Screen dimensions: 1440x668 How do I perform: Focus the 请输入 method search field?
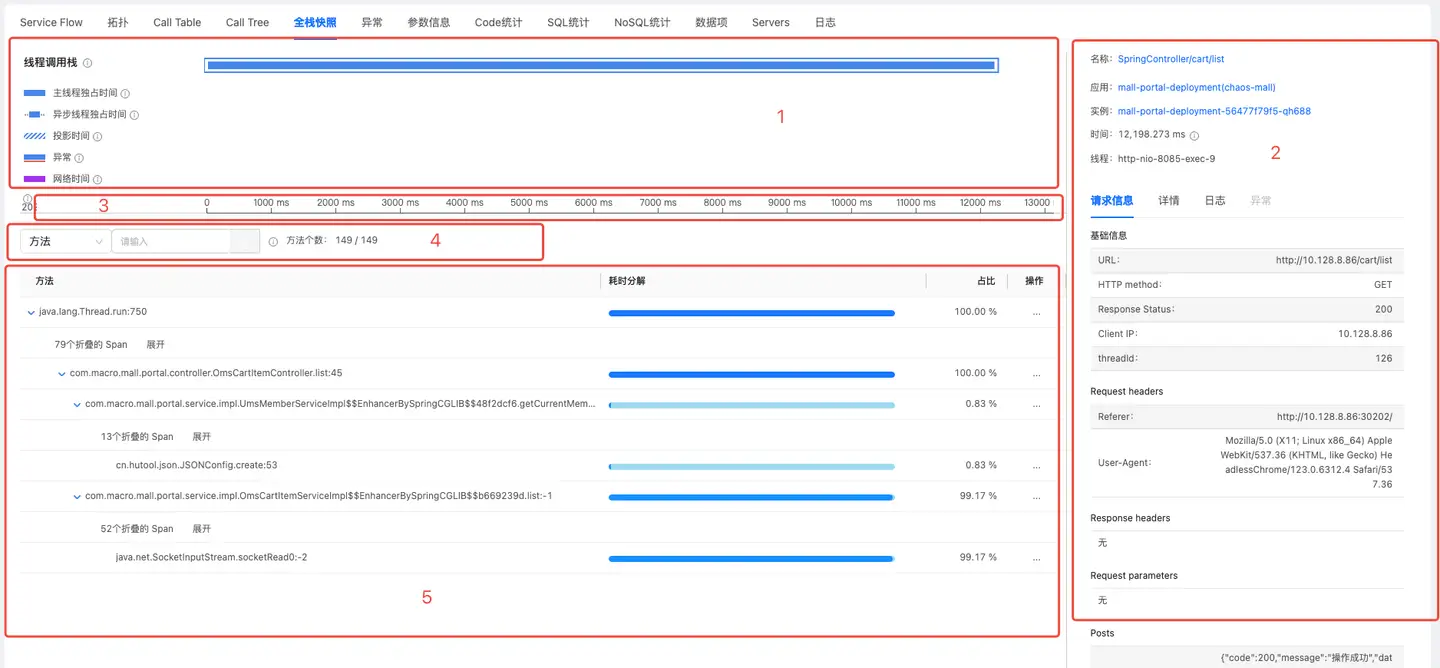(170, 241)
